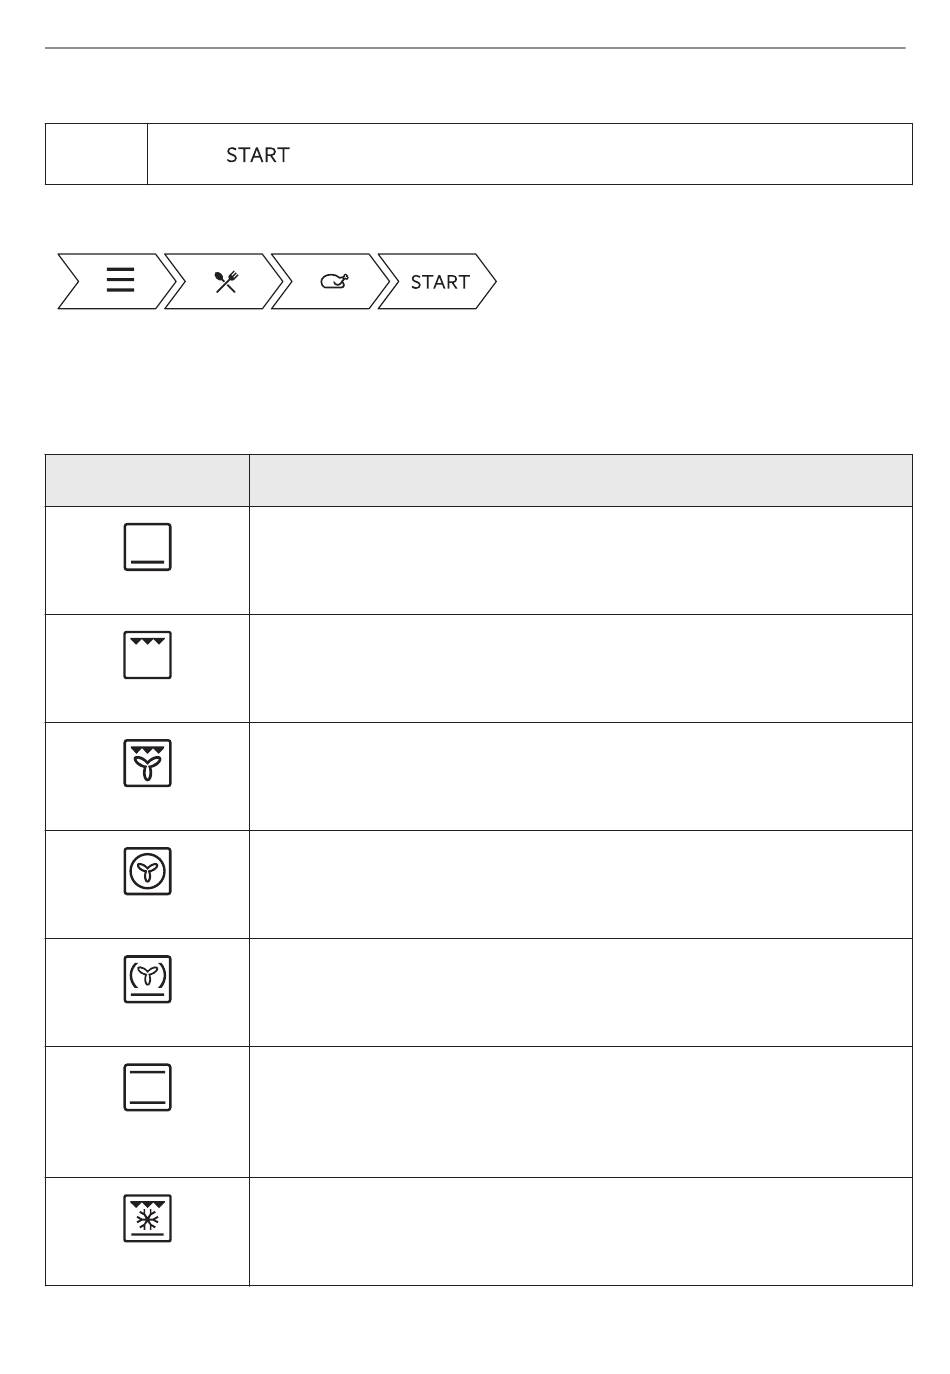Click the grey table header row
Viewport: 950px width, 1374px height.
coord(479,481)
